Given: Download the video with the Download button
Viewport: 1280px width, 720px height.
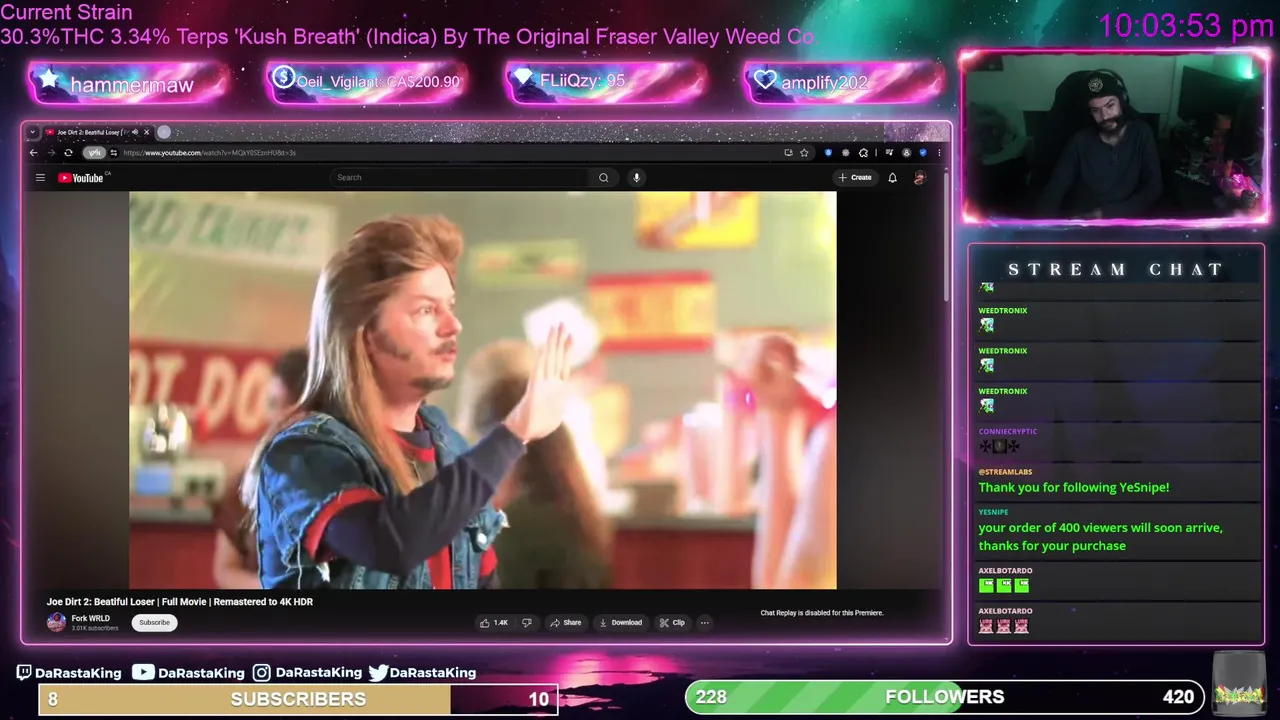Looking at the screenshot, I should [620, 623].
